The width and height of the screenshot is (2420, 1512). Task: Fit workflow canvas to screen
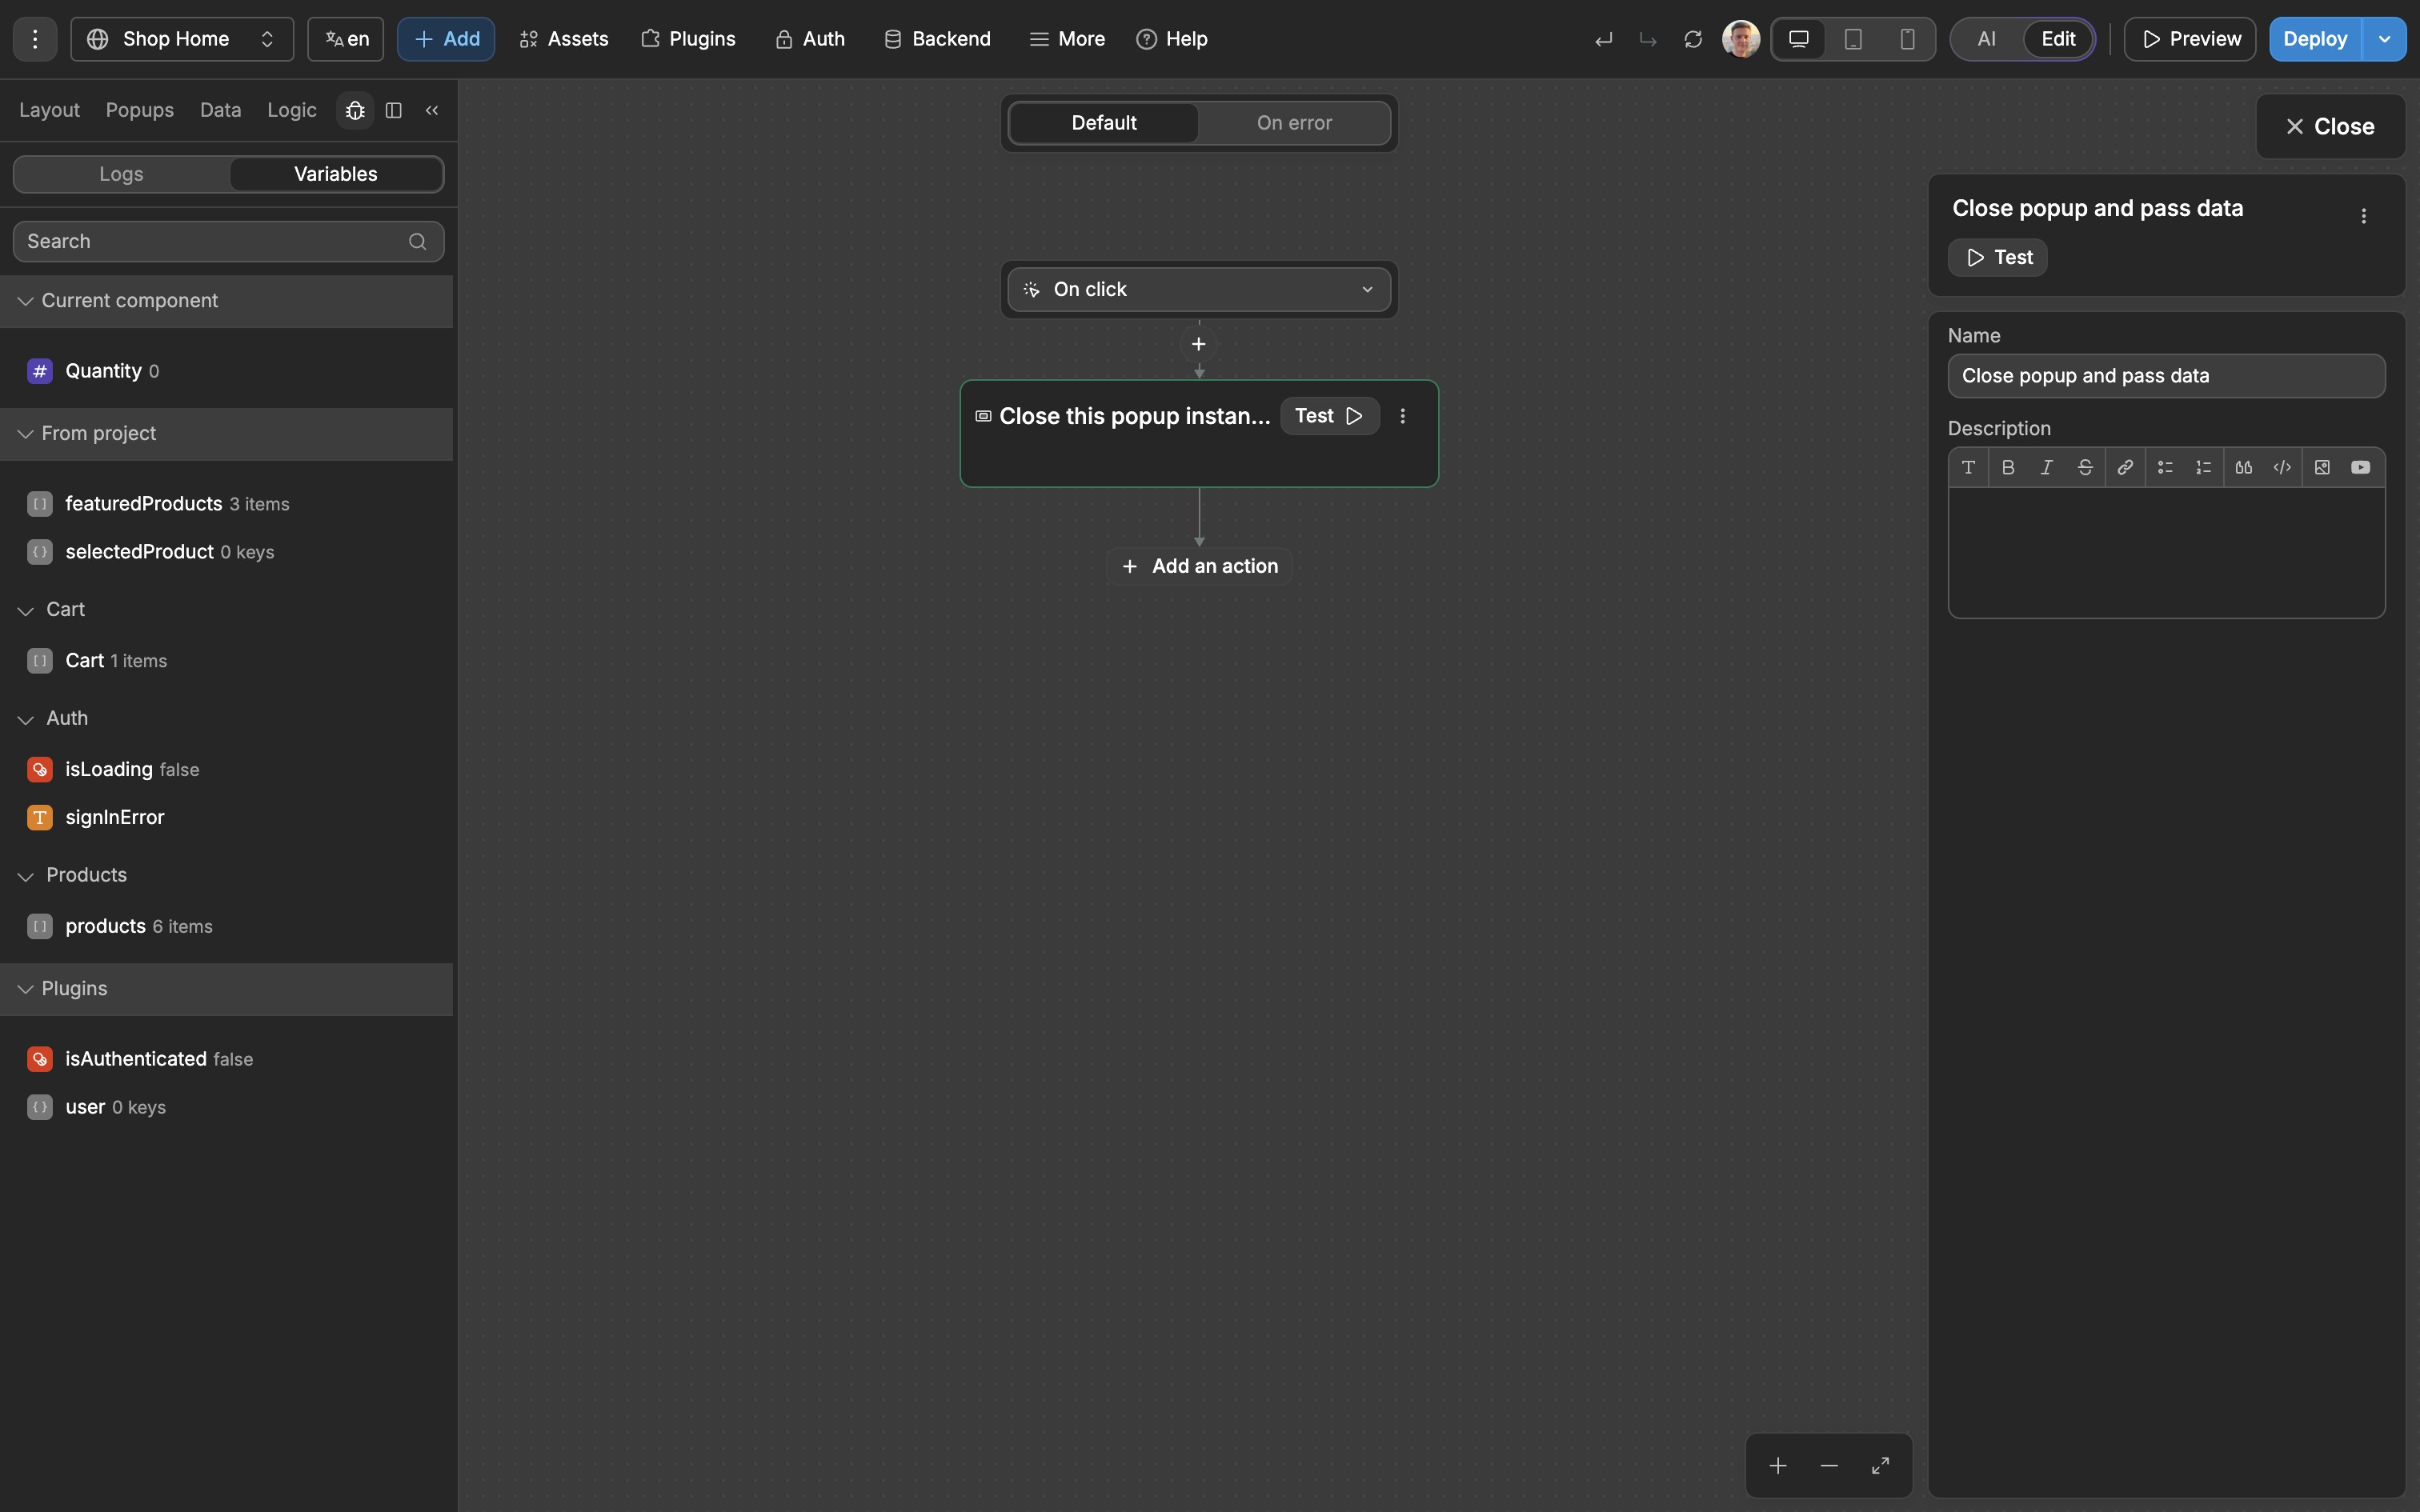(1880, 1465)
